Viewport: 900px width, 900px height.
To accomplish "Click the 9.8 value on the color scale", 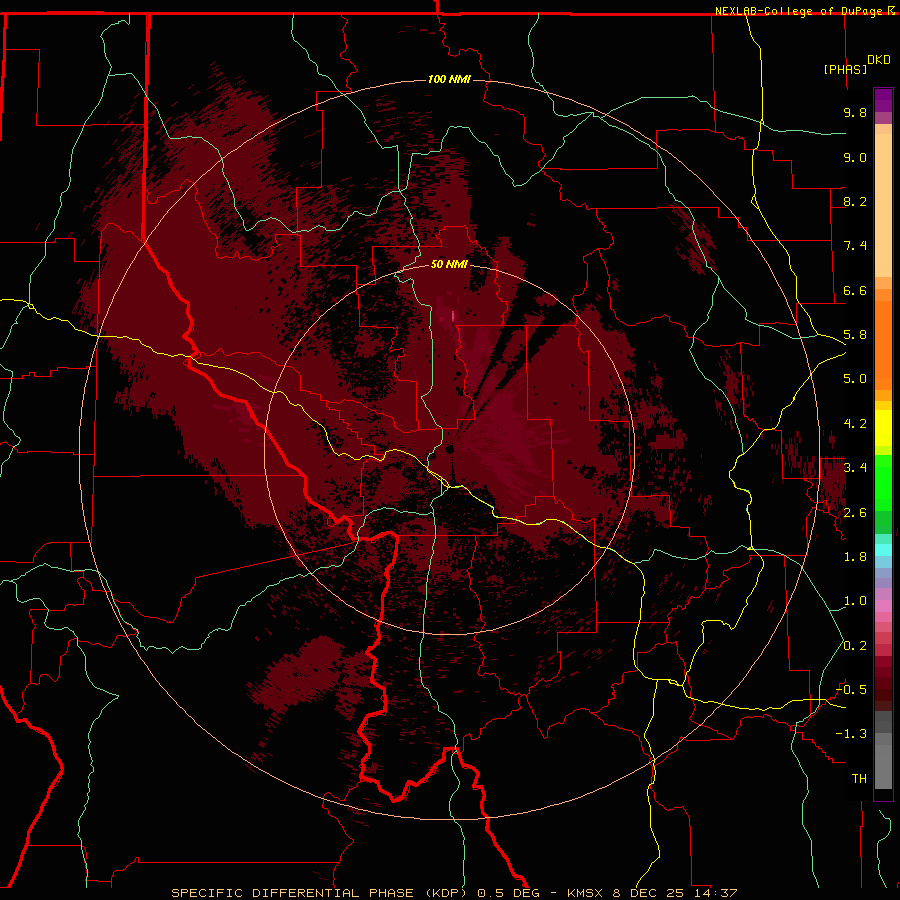I will pyautogui.click(x=855, y=112).
